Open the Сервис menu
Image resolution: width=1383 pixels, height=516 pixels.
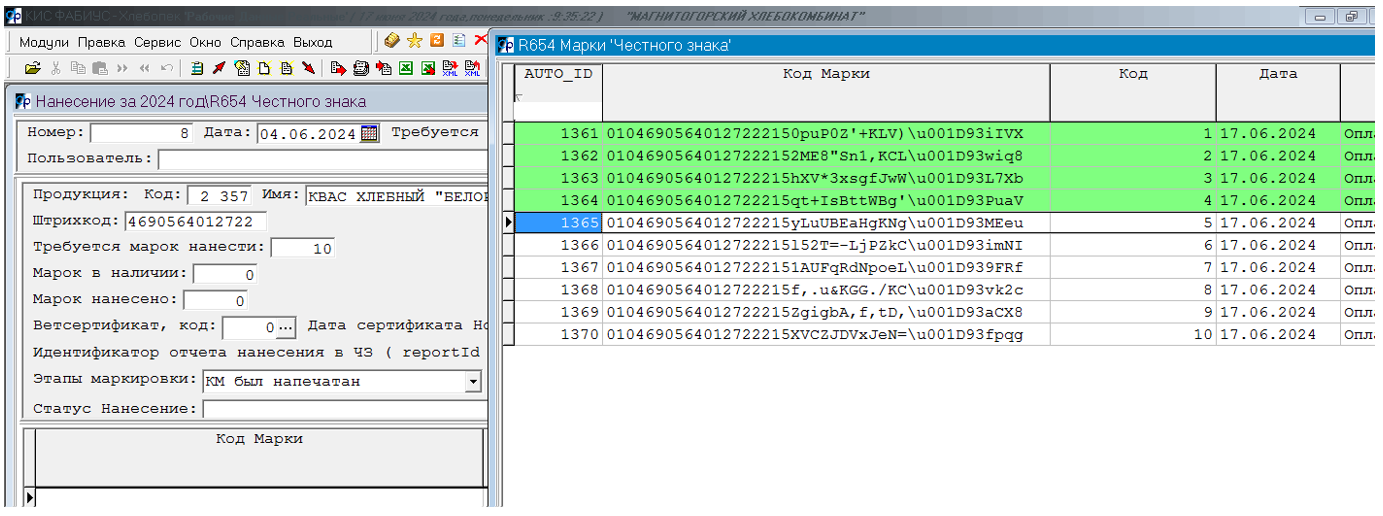click(157, 42)
